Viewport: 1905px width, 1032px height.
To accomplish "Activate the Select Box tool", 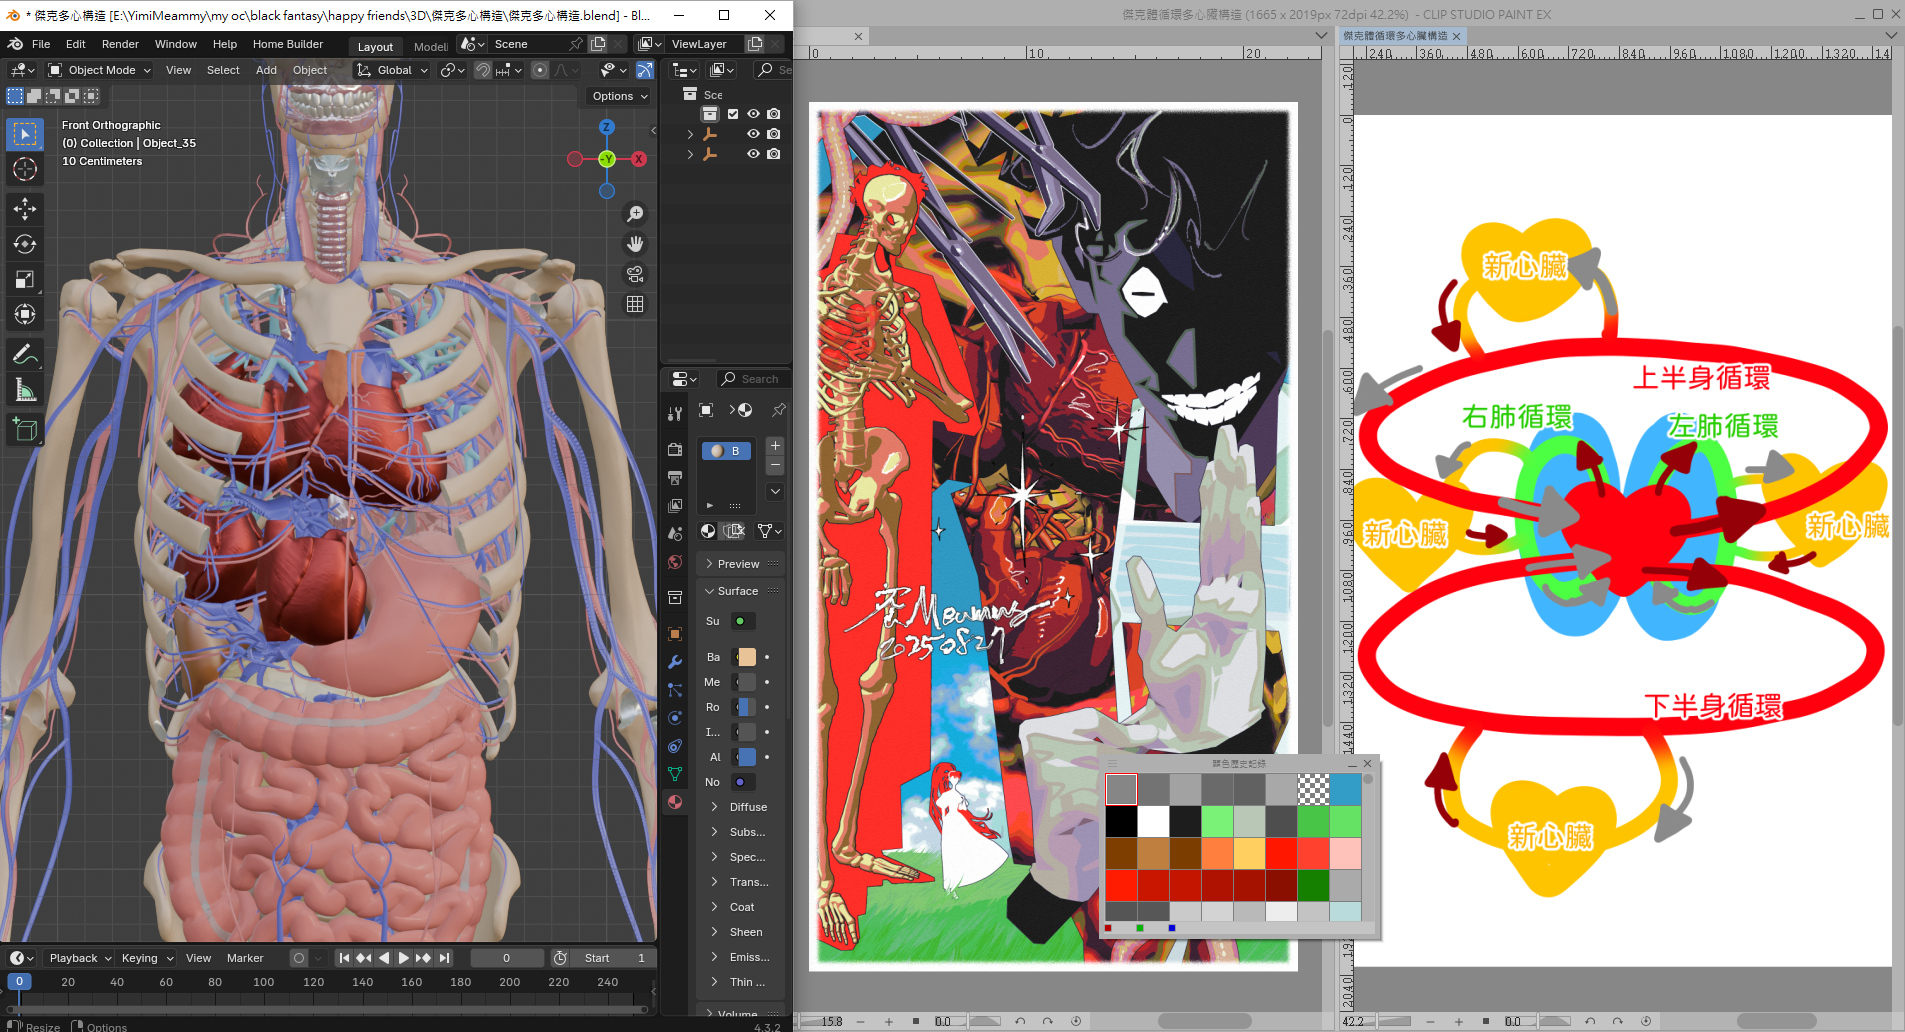I will pos(25,134).
